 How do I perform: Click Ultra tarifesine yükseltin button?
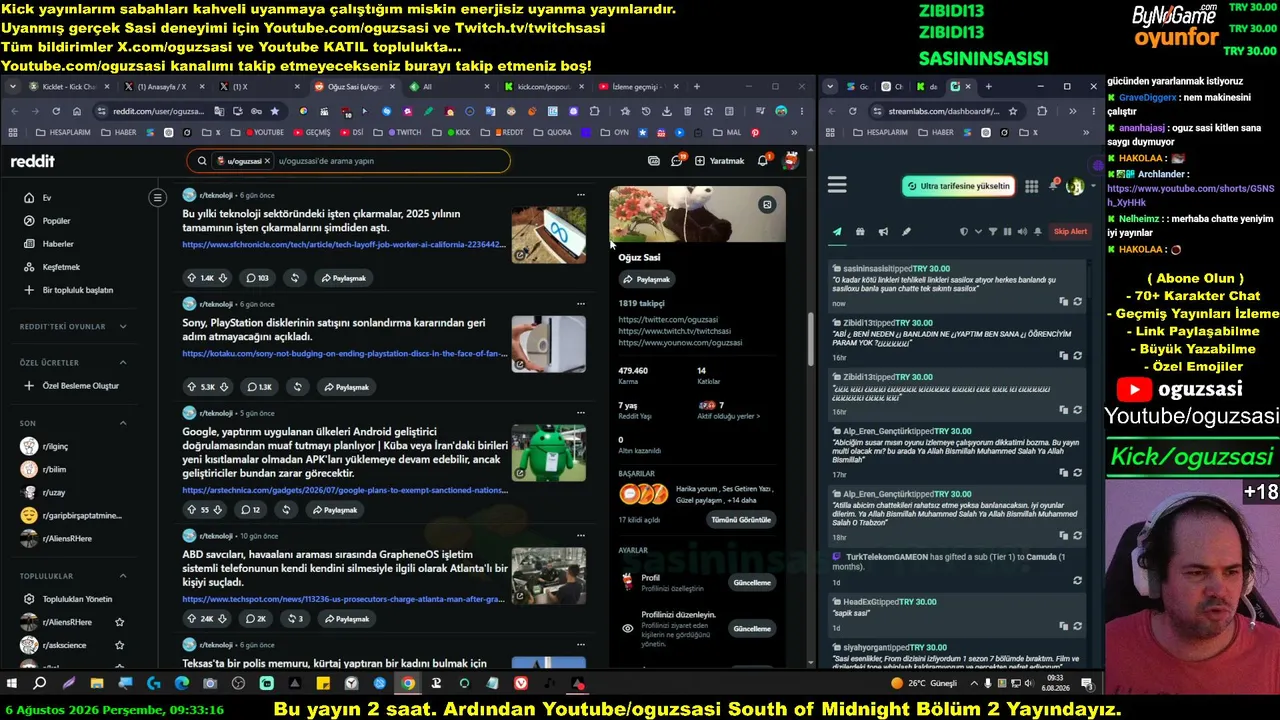coord(958,186)
